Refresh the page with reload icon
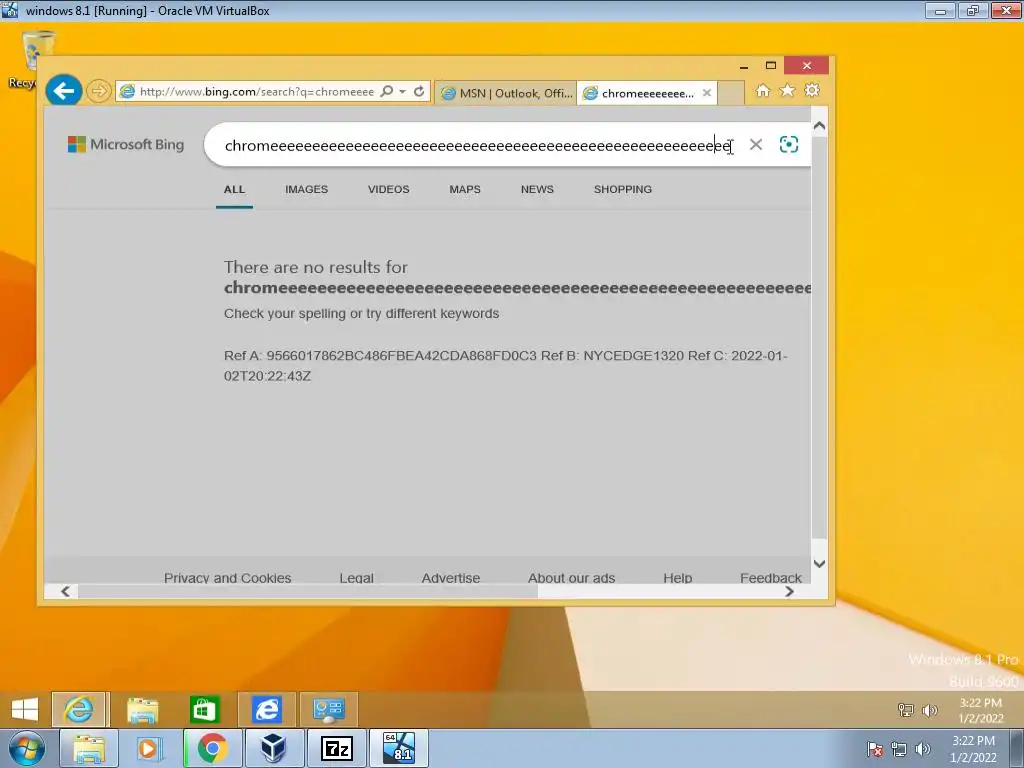The height and width of the screenshot is (768, 1024). pyautogui.click(x=419, y=91)
